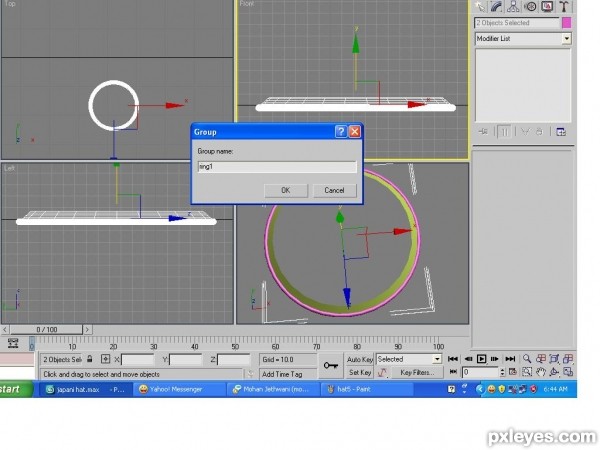Click the pink object color swatch
600x450 pixels.
click(x=567, y=23)
